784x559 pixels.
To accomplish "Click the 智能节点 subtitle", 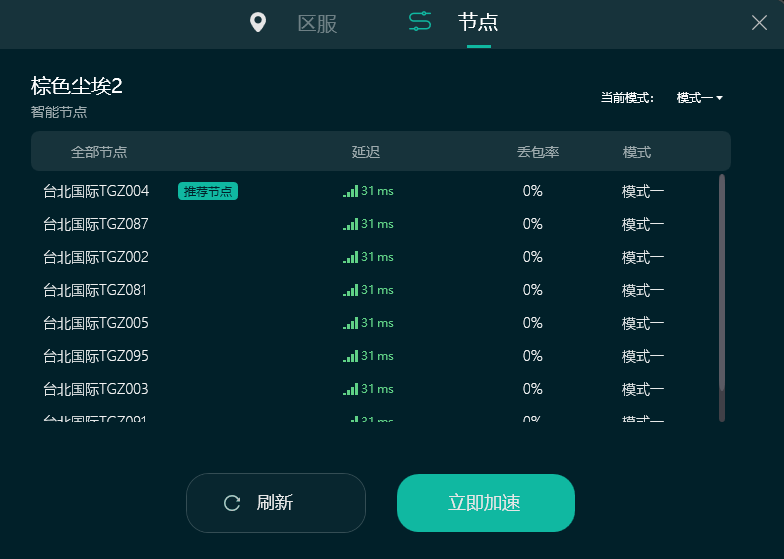I will [59, 112].
